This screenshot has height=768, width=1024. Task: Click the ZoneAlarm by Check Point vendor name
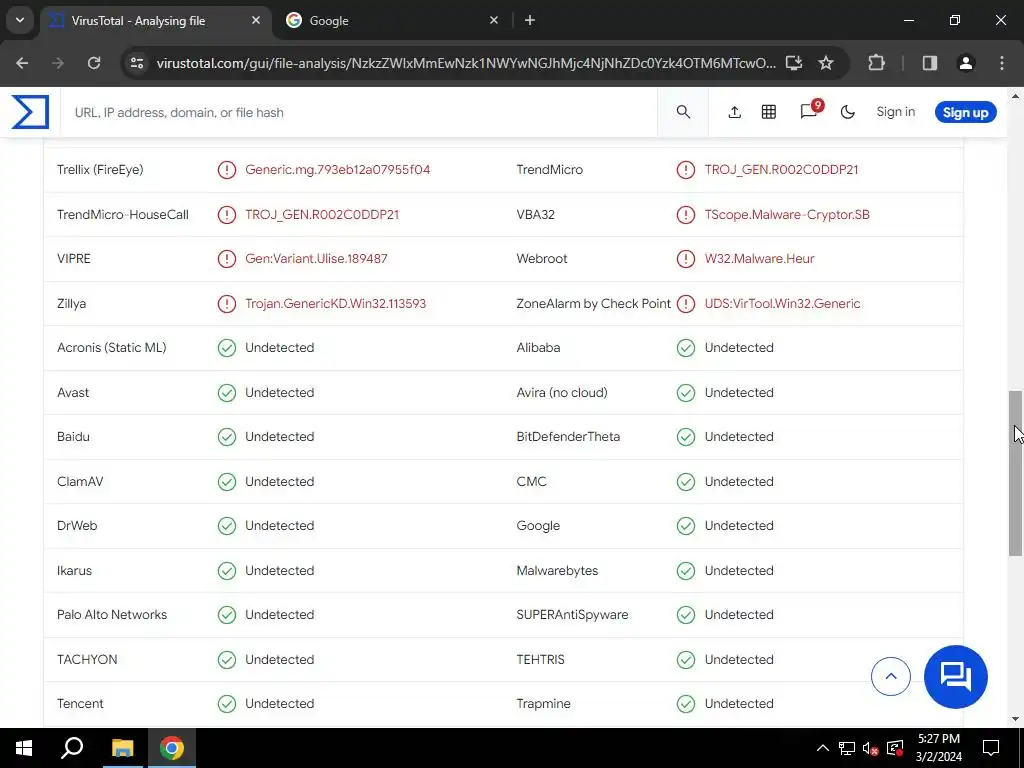point(594,304)
